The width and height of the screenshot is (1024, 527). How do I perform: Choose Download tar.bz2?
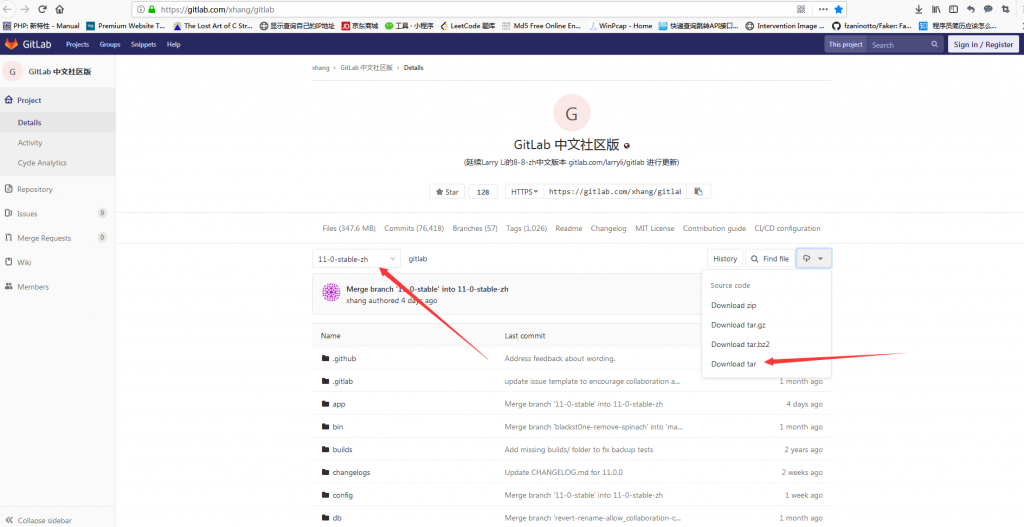tap(740, 344)
